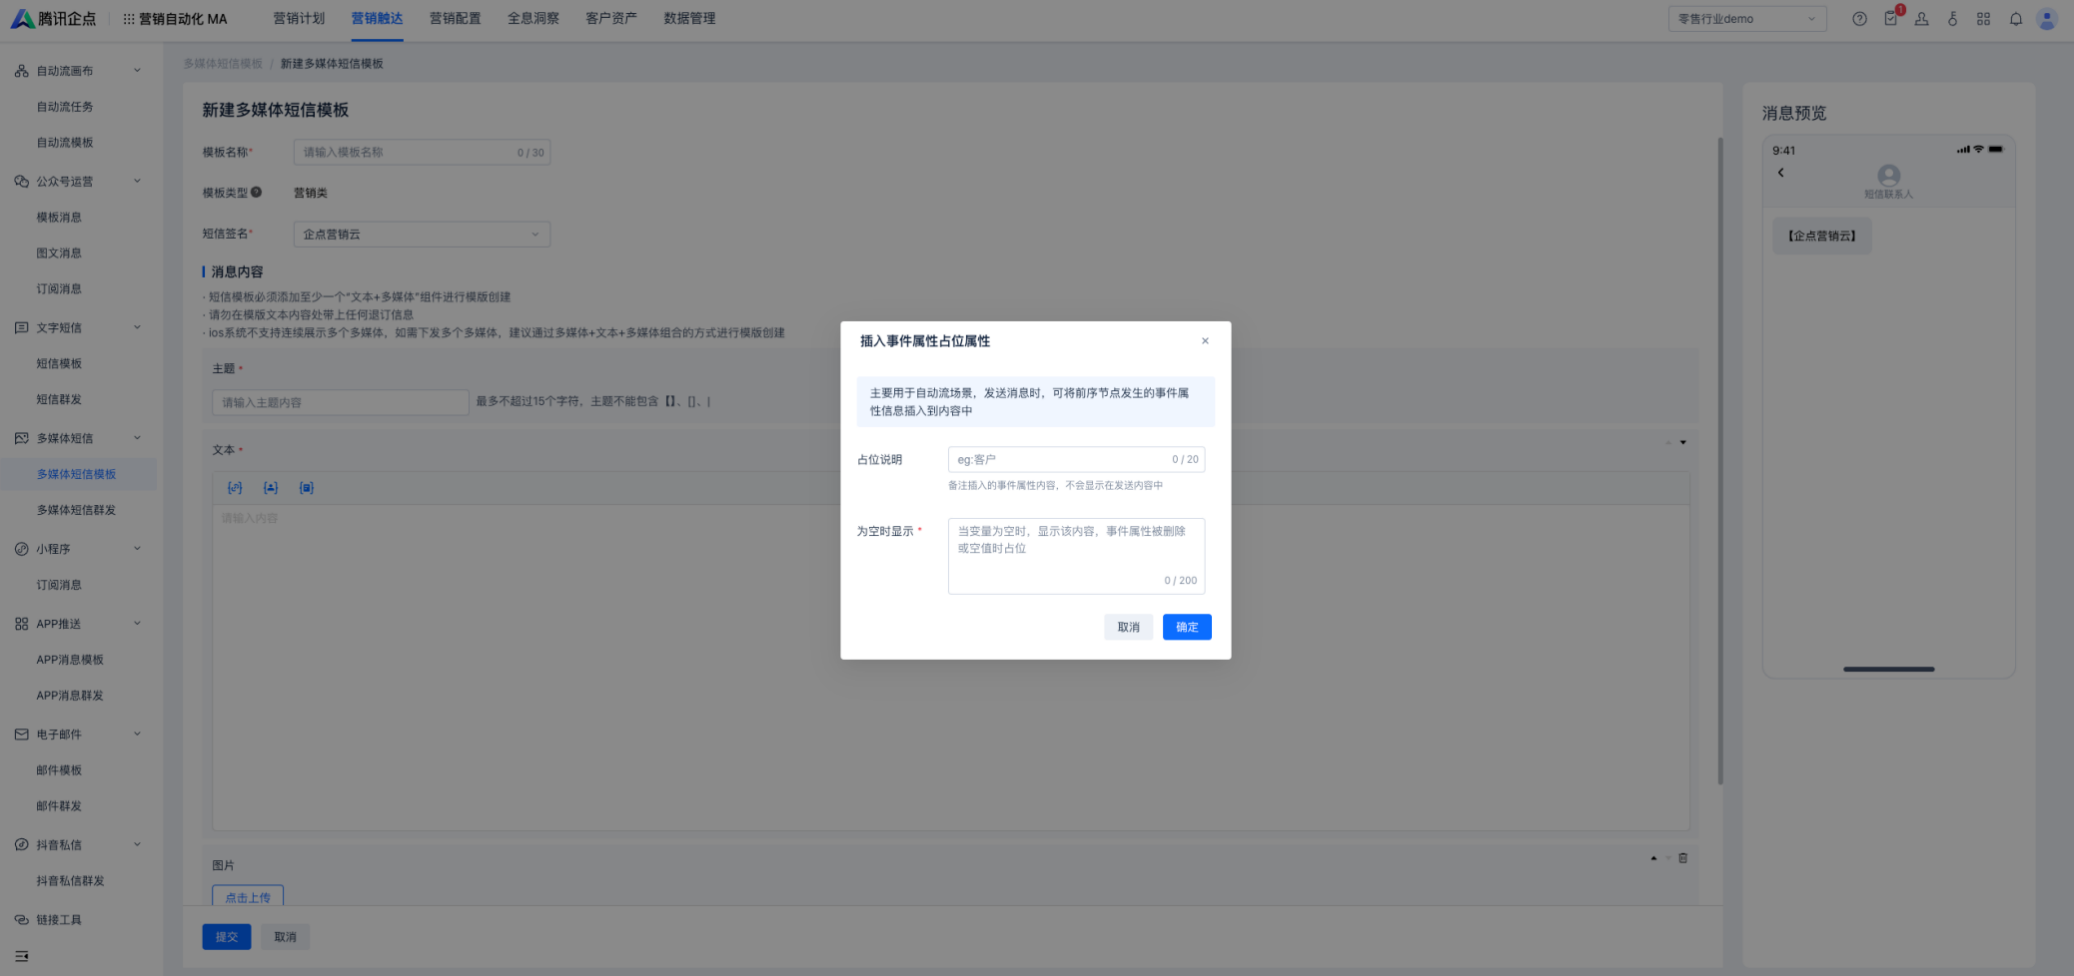Click the key icon in header
Screen dimensions: 2074x976
pyautogui.click(x=1953, y=19)
